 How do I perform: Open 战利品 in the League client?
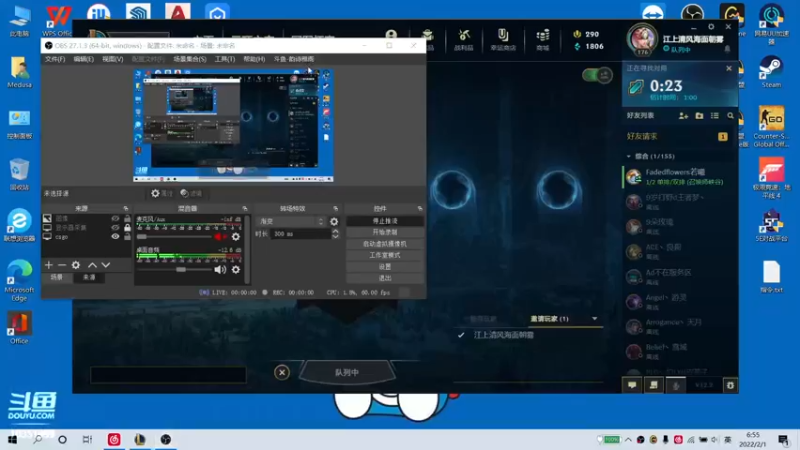click(x=464, y=40)
